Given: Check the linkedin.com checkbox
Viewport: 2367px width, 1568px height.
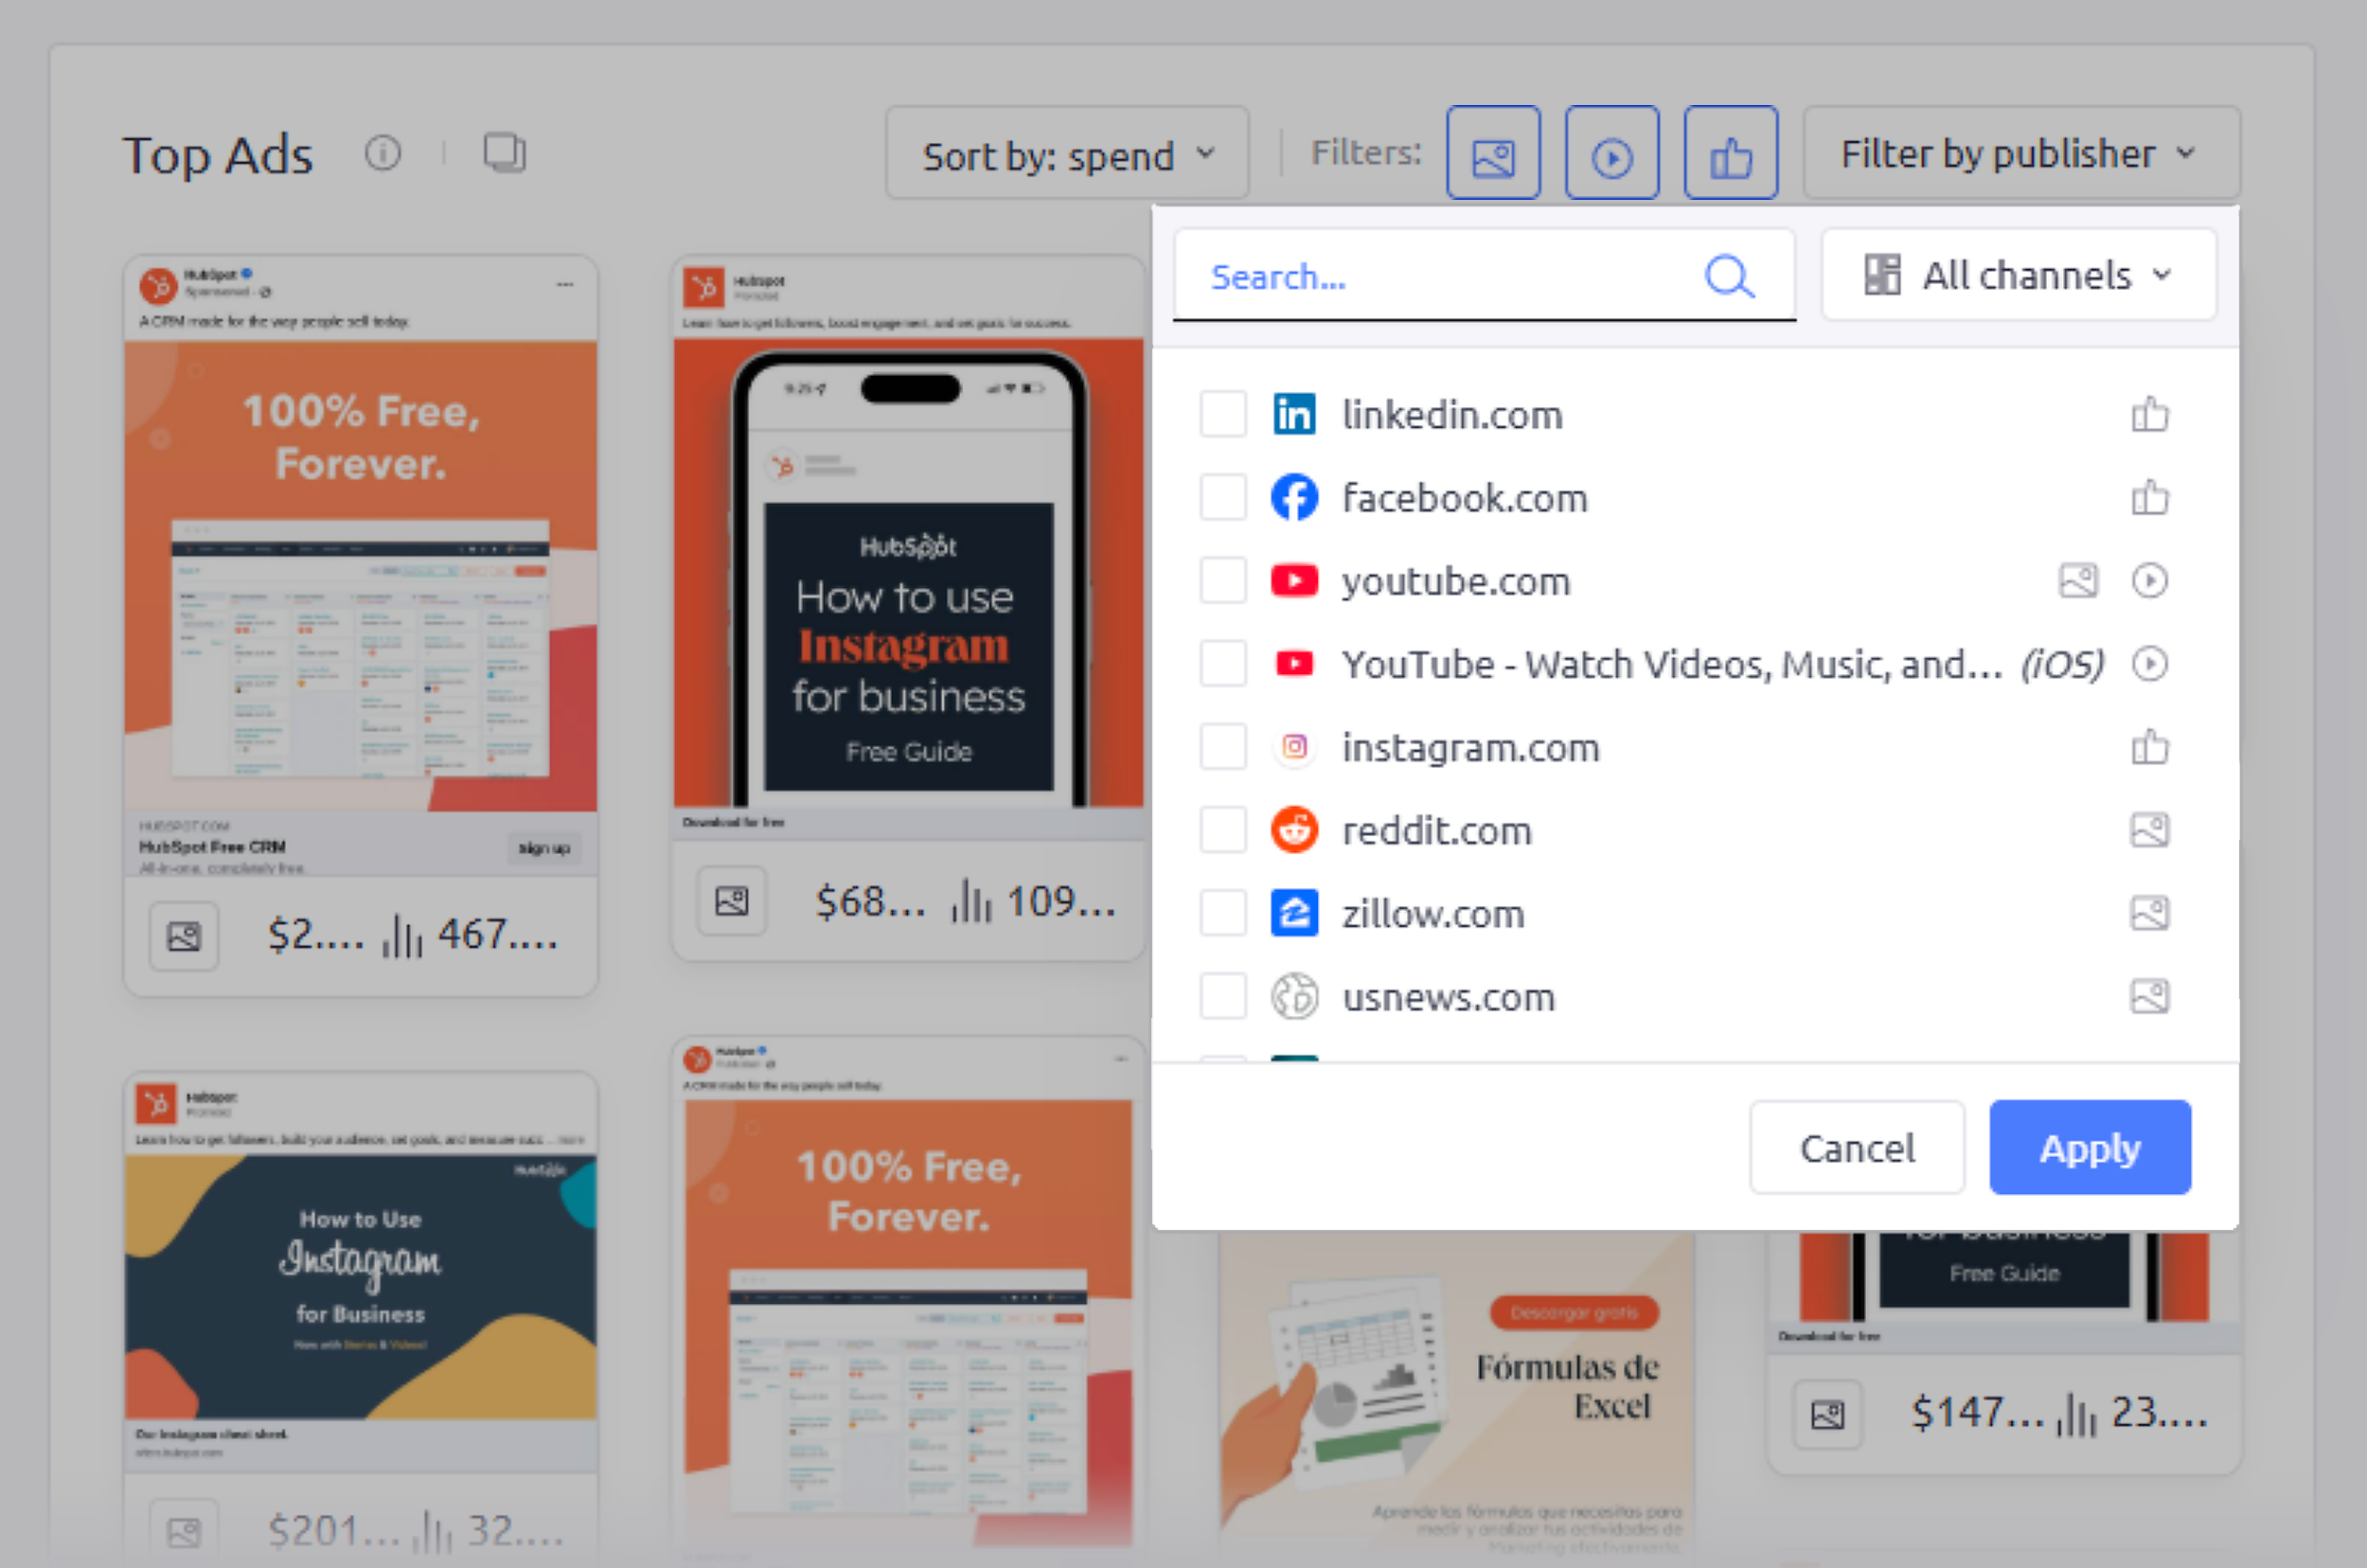Looking at the screenshot, I should (x=1222, y=414).
